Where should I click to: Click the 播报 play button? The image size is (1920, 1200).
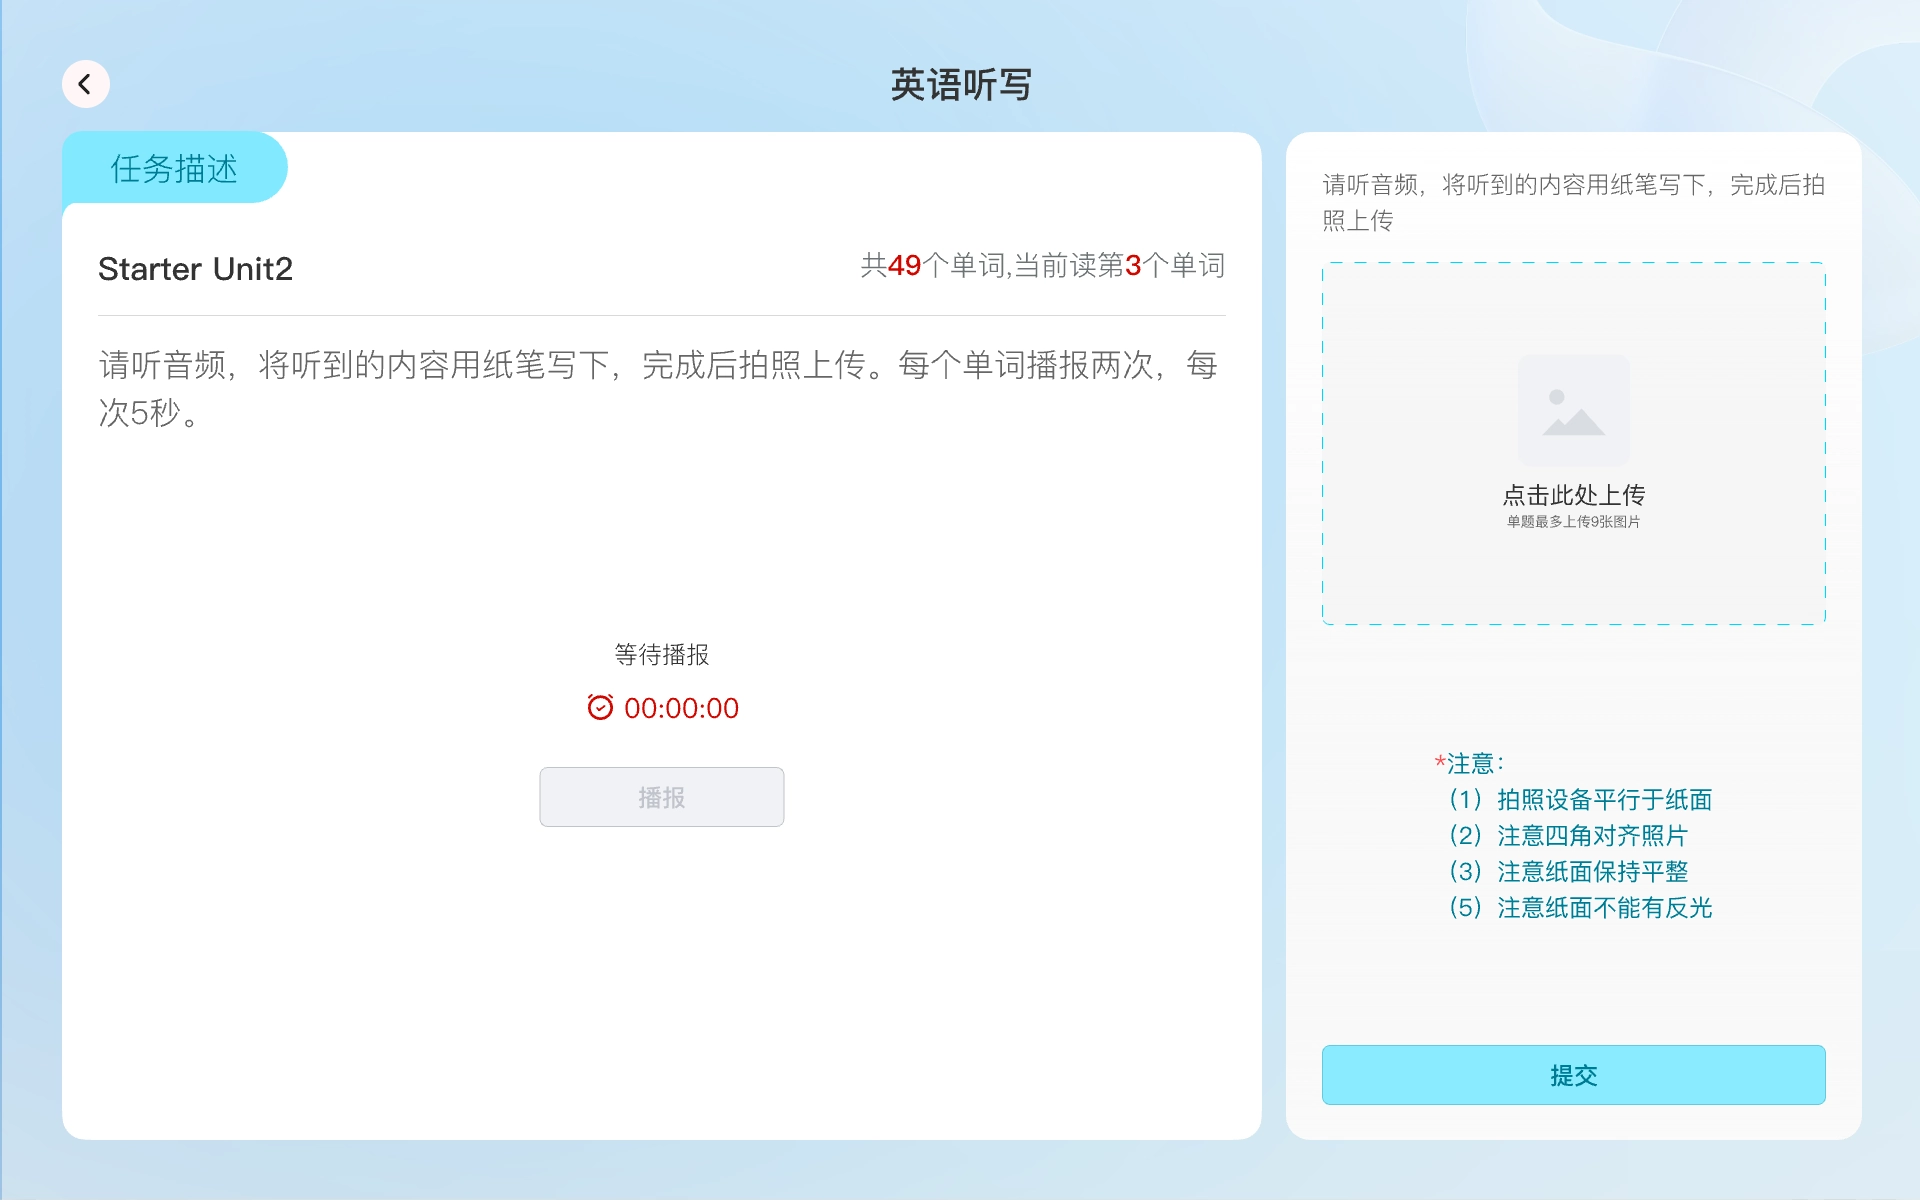662,797
